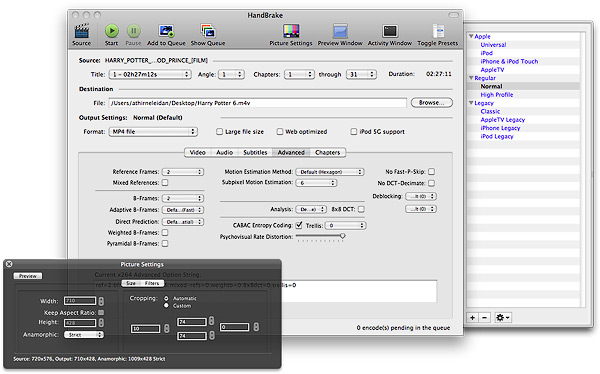600x374 pixels.
Task: Switch to the Video tab
Action: pyautogui.click(x=197, y=152)
